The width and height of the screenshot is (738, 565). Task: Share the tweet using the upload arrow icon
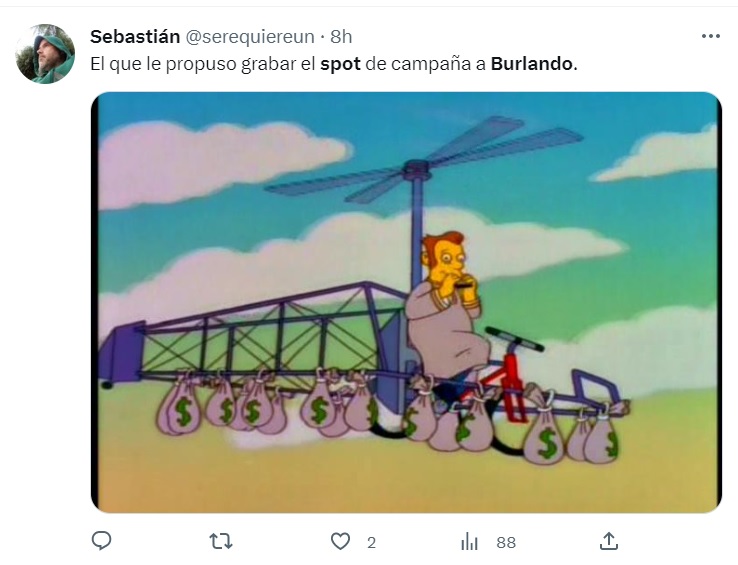coord(609,541)
